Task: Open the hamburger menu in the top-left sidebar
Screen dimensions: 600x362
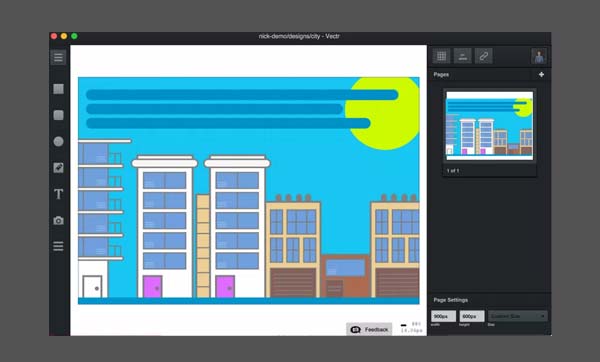Action: pyautogui.click(x=58, y=57)
